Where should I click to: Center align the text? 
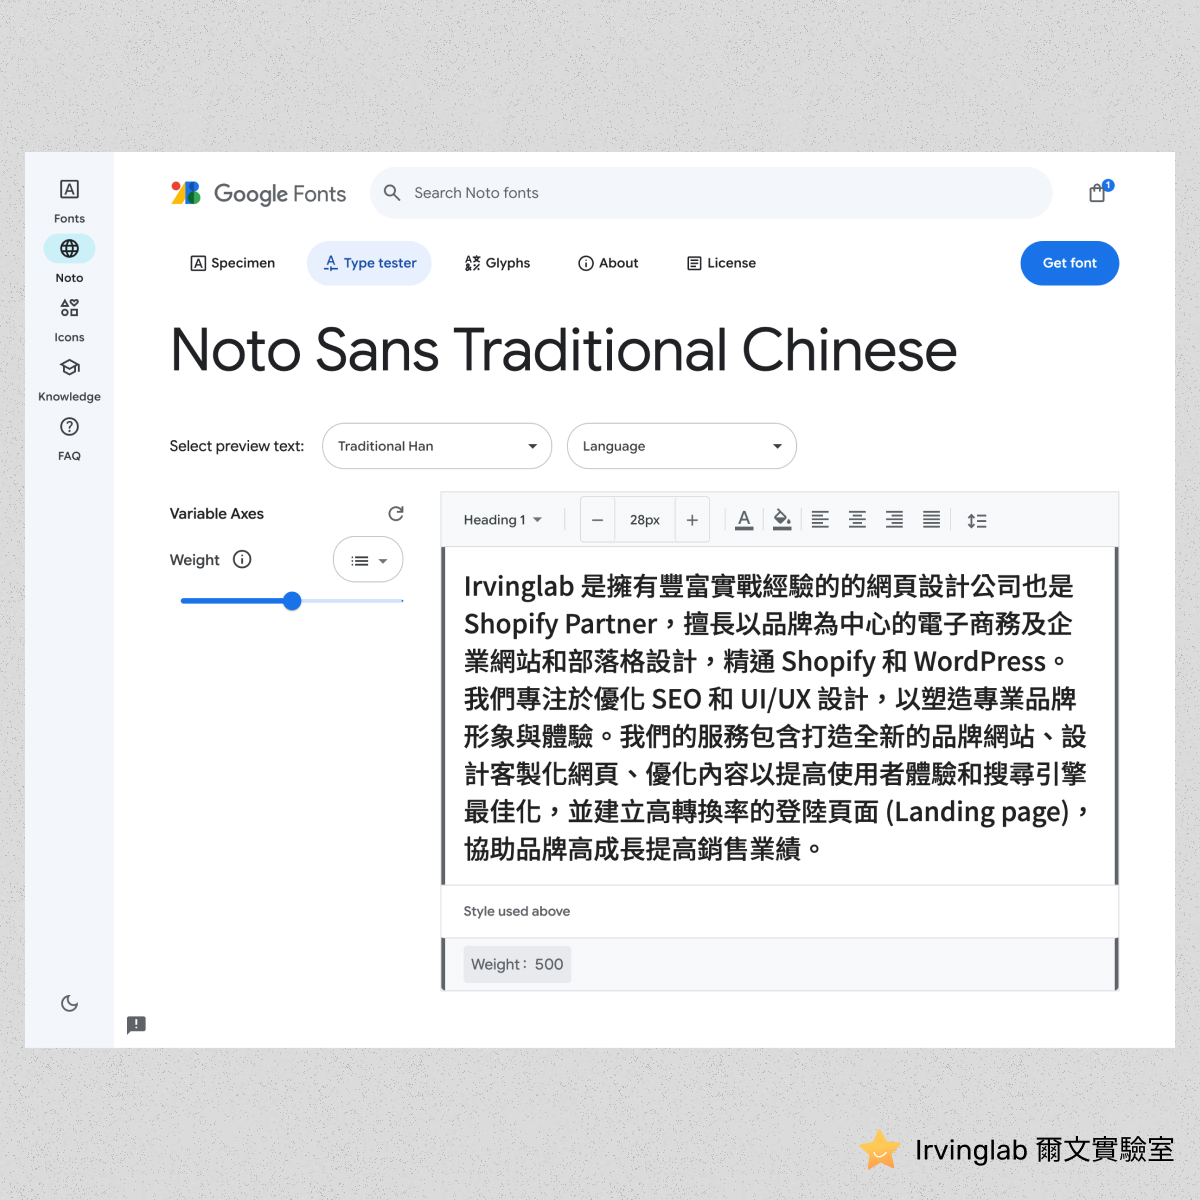[857, 520]
